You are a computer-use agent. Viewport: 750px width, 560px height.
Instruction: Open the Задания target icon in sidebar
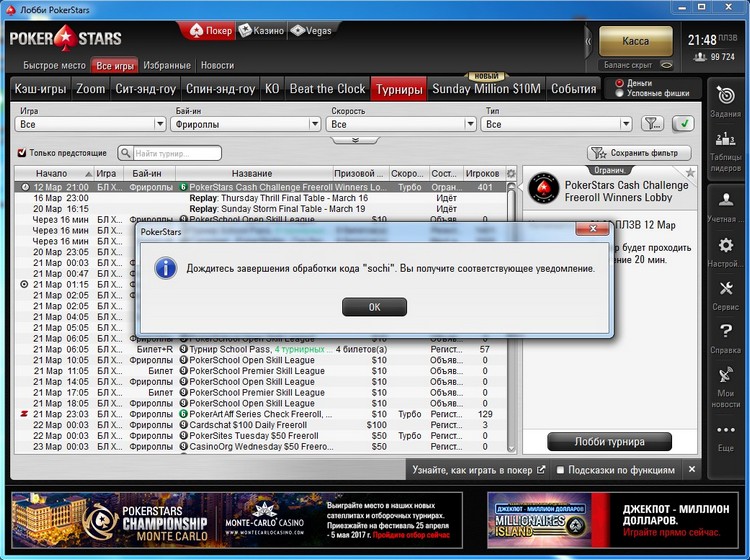coord(726,96)
